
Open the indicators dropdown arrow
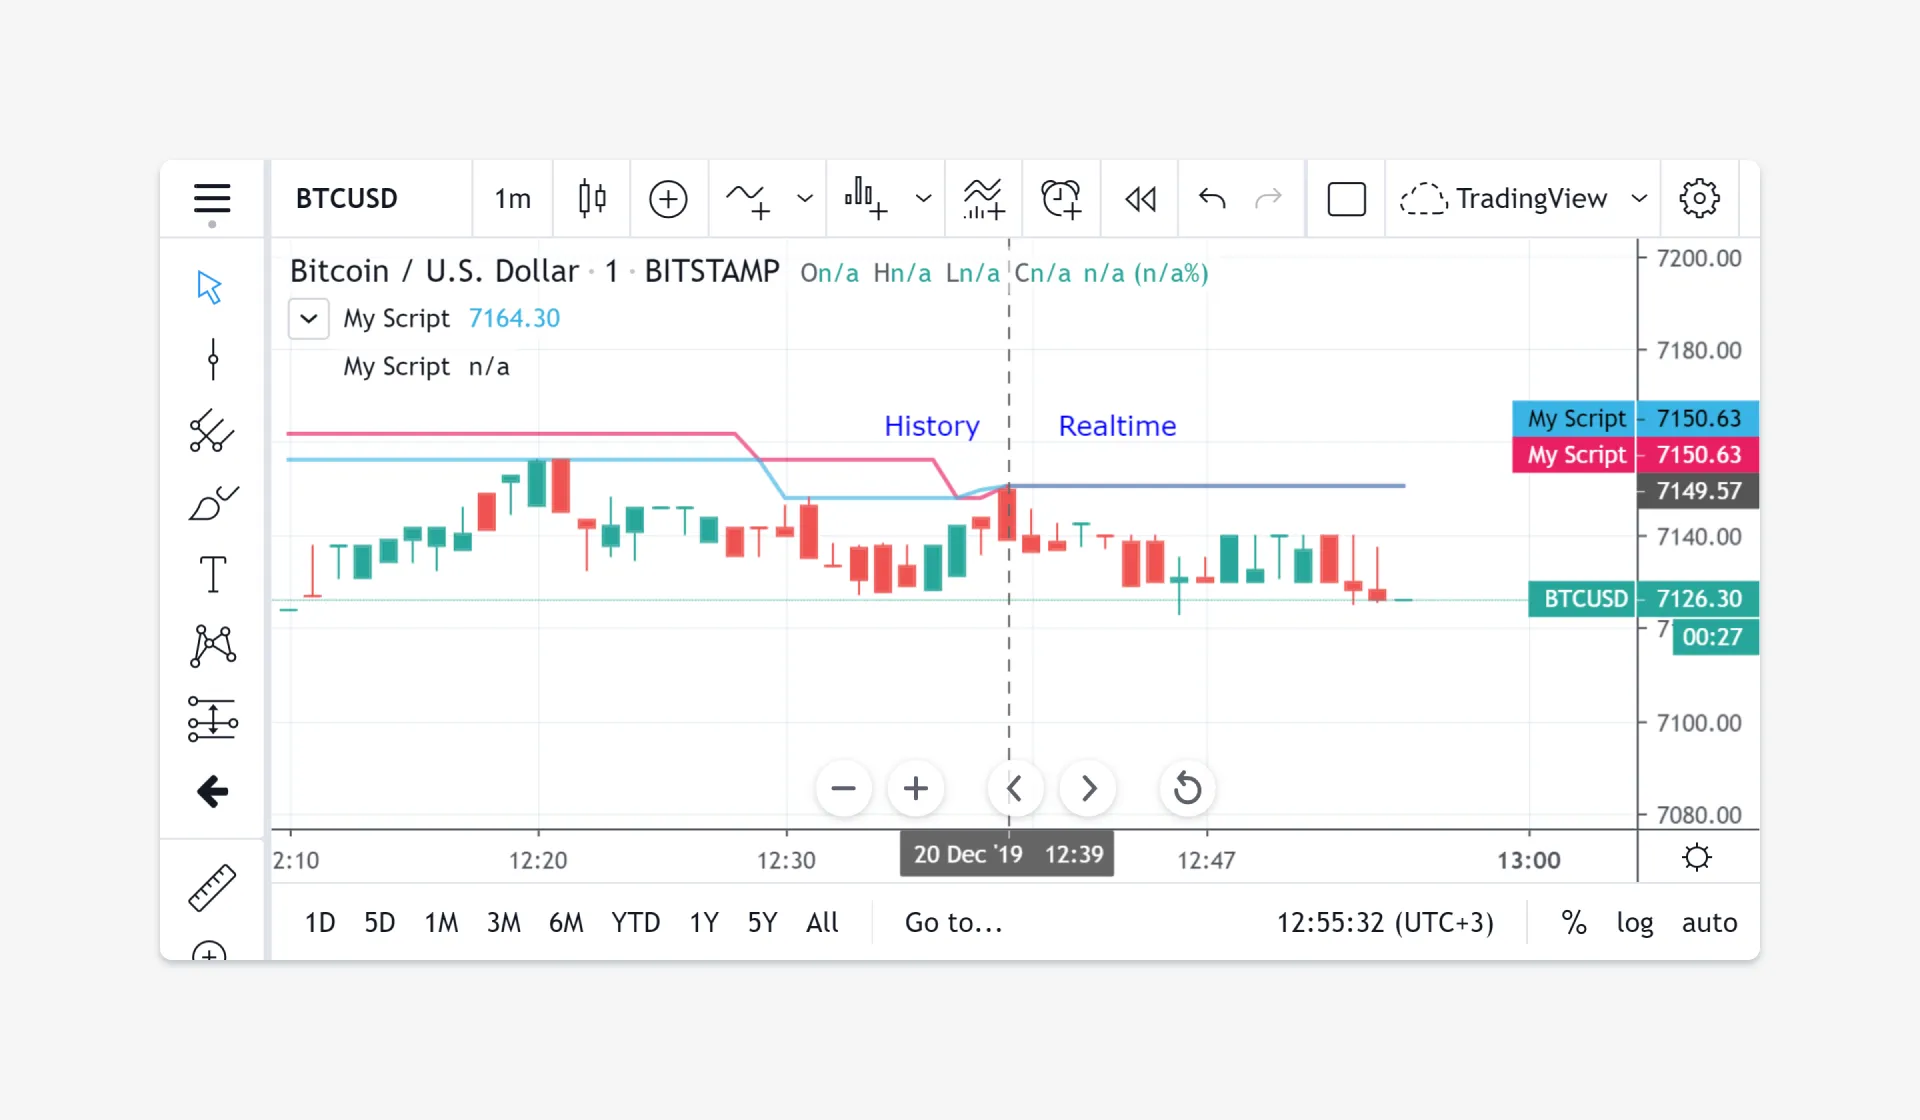(805, 198)
